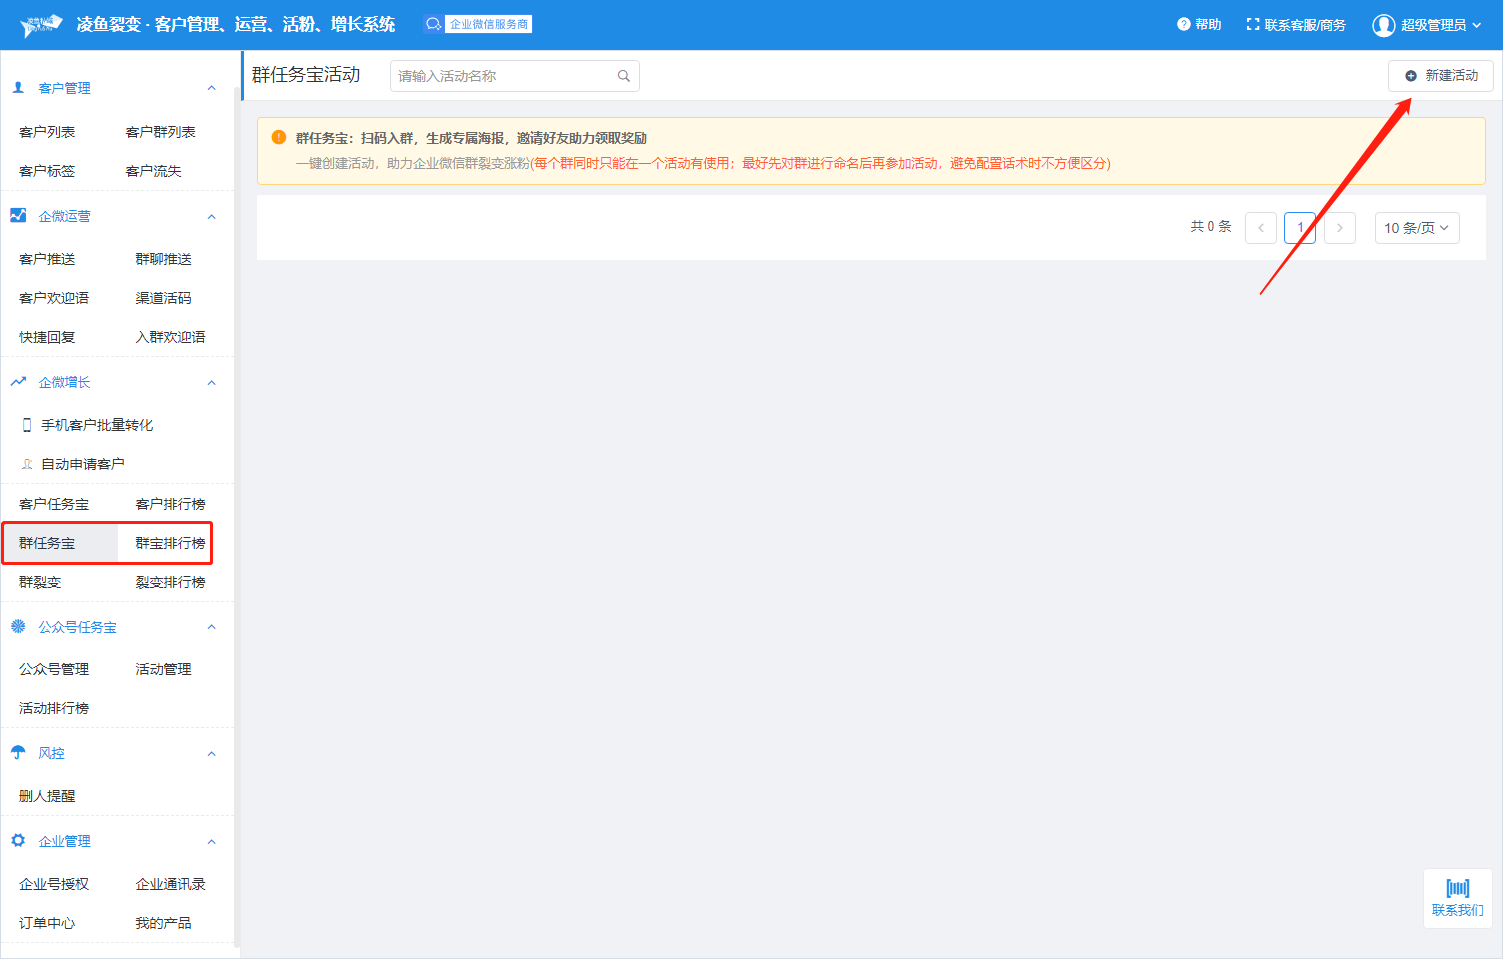
Task: Open the 渠道活码 menu item
Action: point(163,298)
